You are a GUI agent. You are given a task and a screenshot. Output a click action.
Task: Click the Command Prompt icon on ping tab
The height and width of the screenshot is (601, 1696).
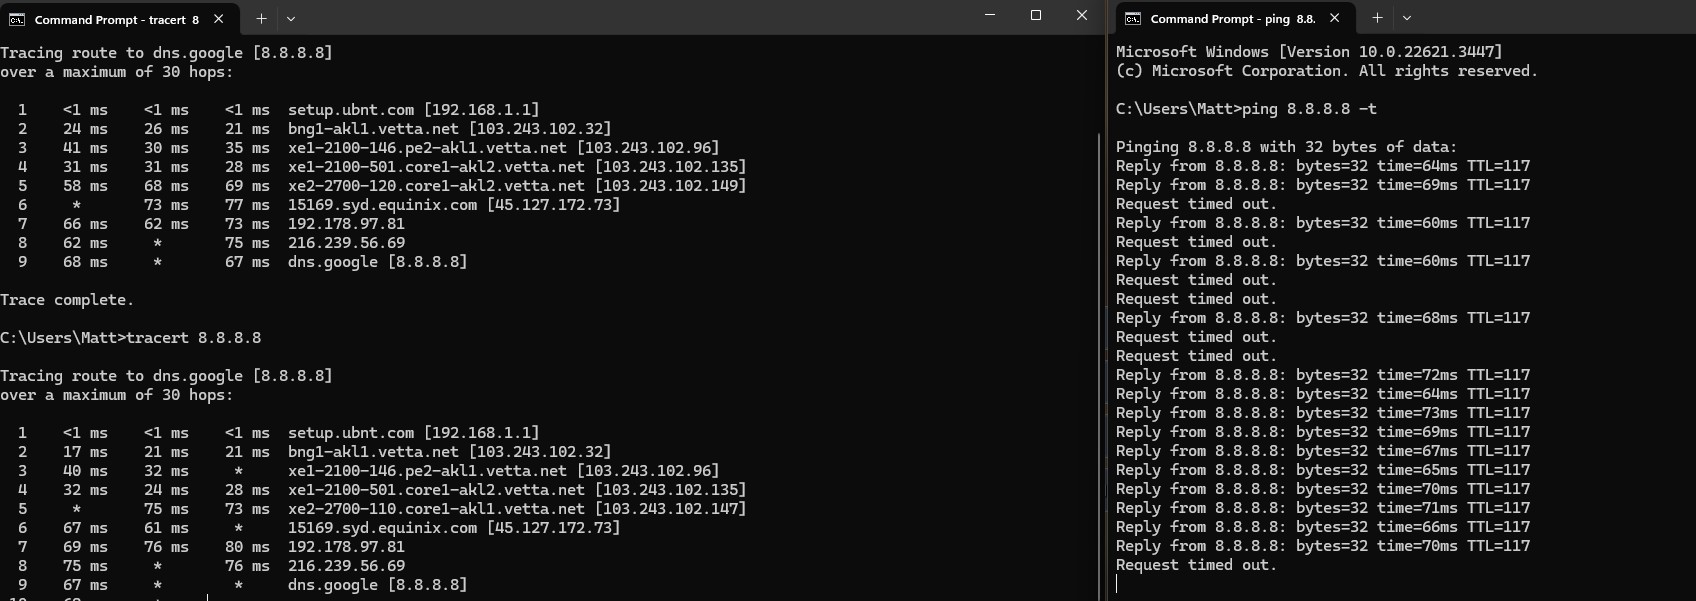click(1133, 19)
